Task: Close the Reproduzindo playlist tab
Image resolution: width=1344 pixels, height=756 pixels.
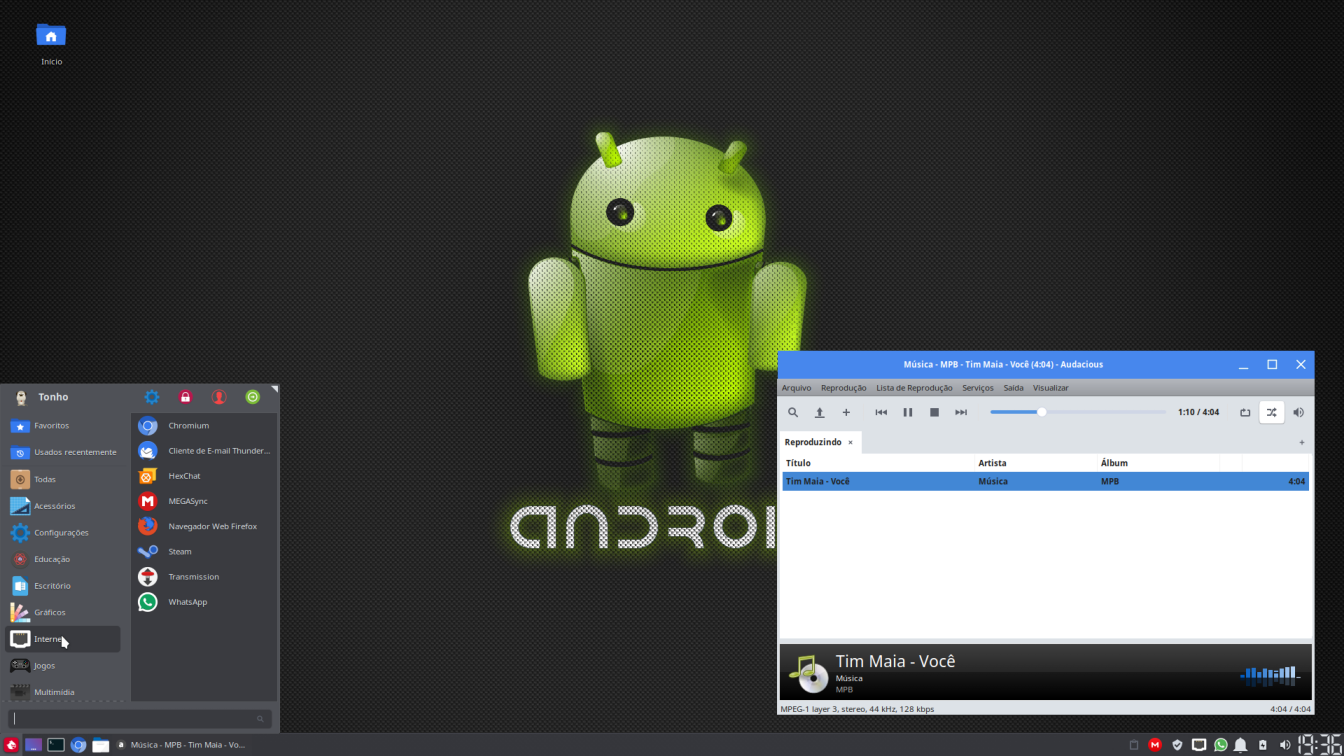Action: 851,442
